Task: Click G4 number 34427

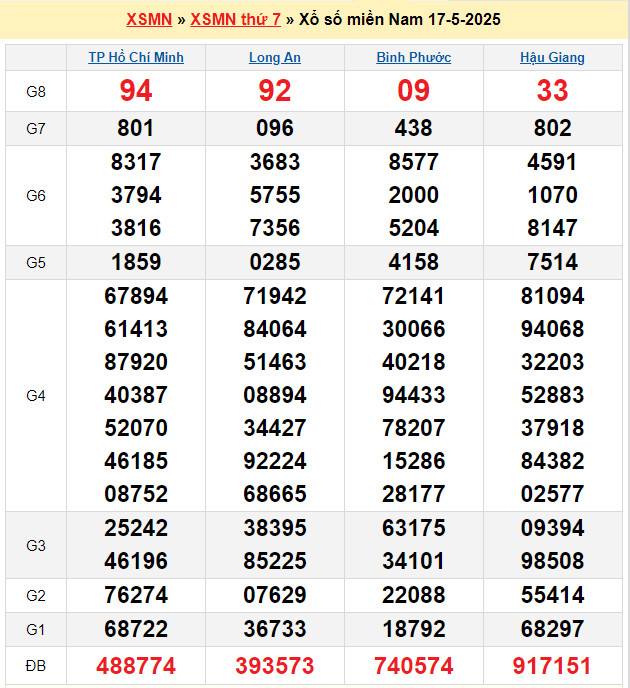Action: [x=275, y=428]
